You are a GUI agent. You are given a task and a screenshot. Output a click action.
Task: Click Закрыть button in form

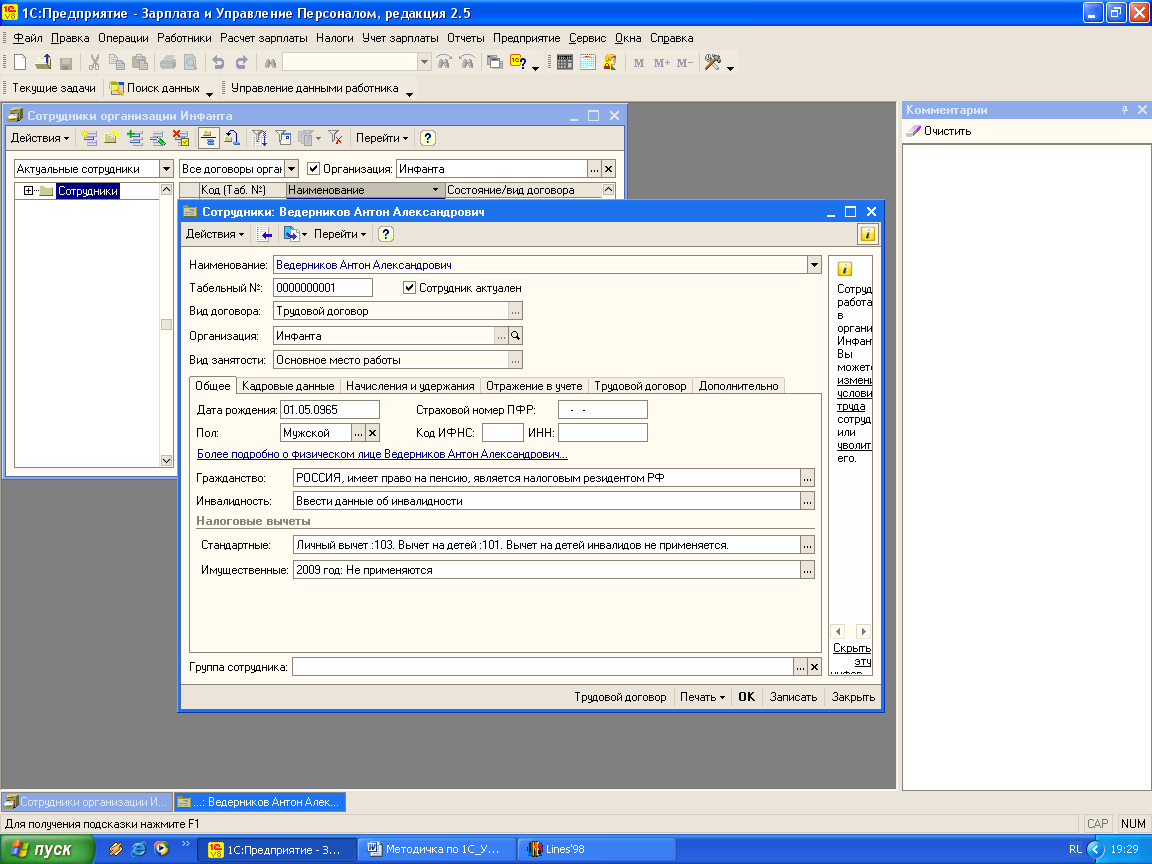click(853, 697)
